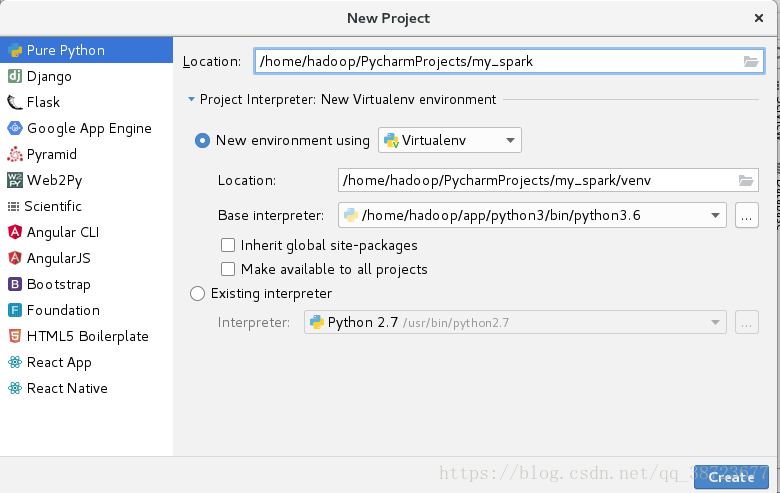Select the Foundation label
The width and height of the screenshot is (780, 493).
(x=63, y=310)
